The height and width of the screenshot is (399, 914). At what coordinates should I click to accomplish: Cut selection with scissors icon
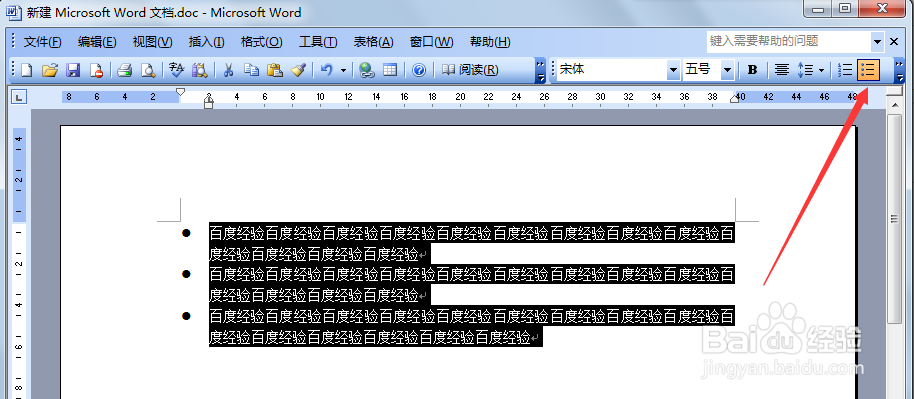pyautogui.click(x=228, y=71)
